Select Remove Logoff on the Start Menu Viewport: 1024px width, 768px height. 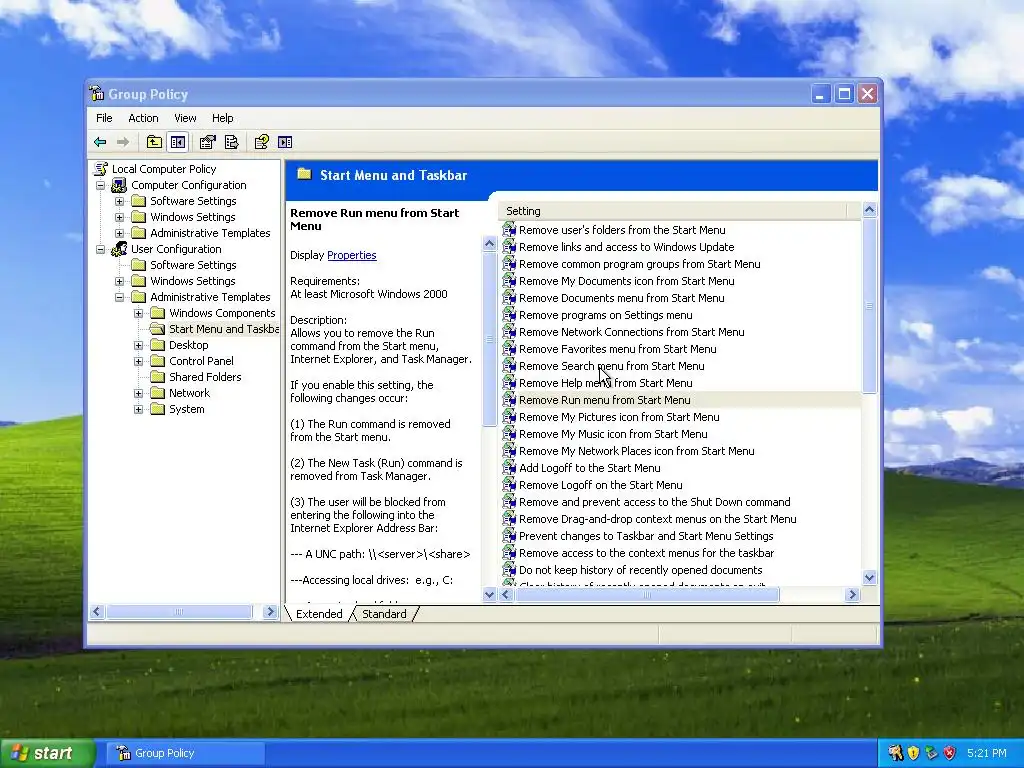coord(600,485)
